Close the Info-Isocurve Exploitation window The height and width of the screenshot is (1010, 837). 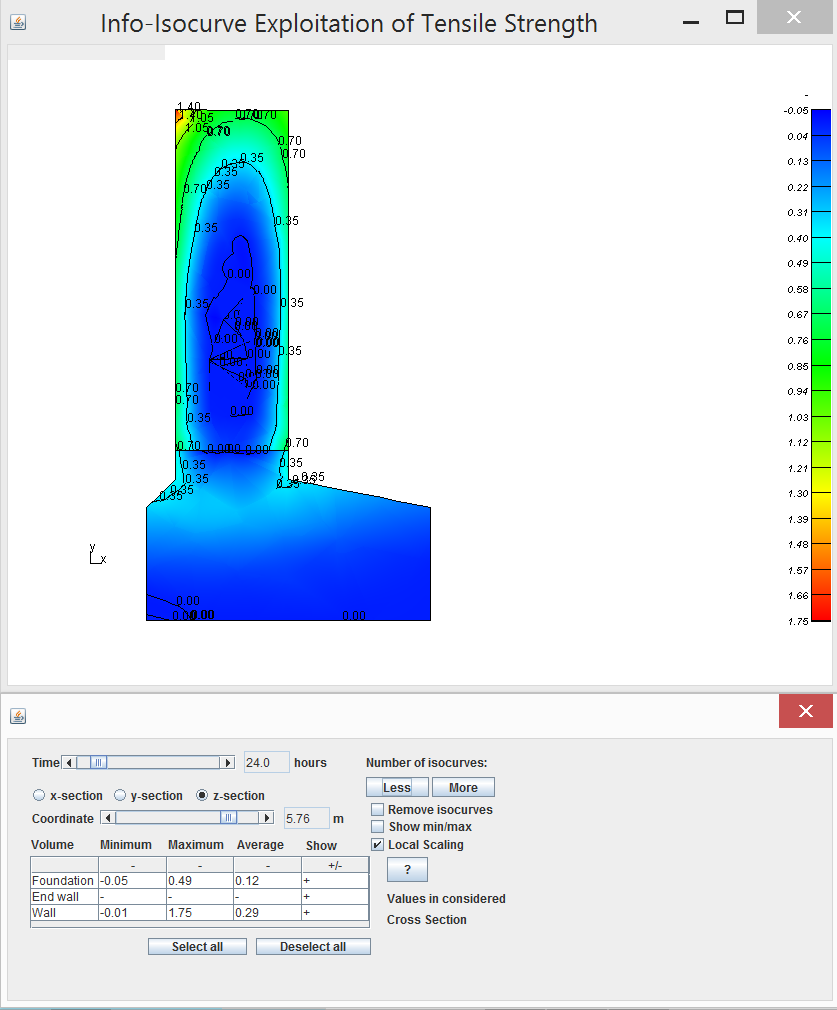[794, 17]
